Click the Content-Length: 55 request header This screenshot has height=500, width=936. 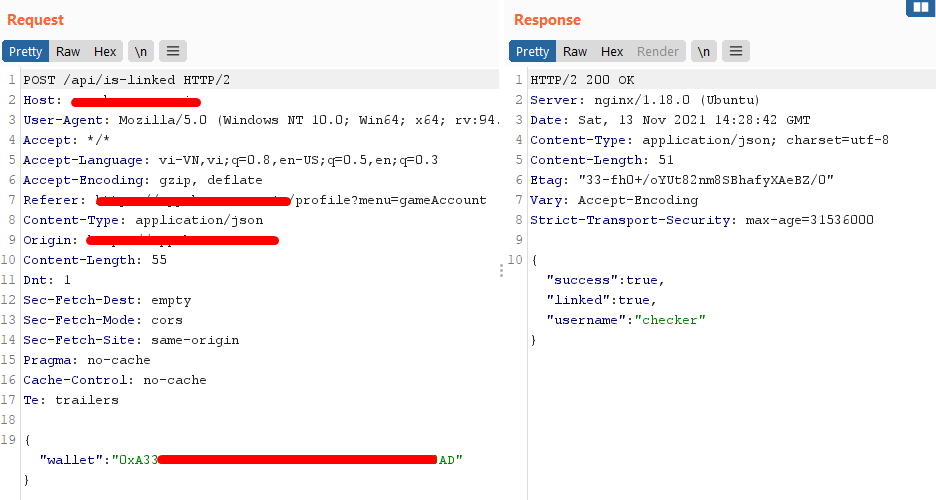coord(95,260)
